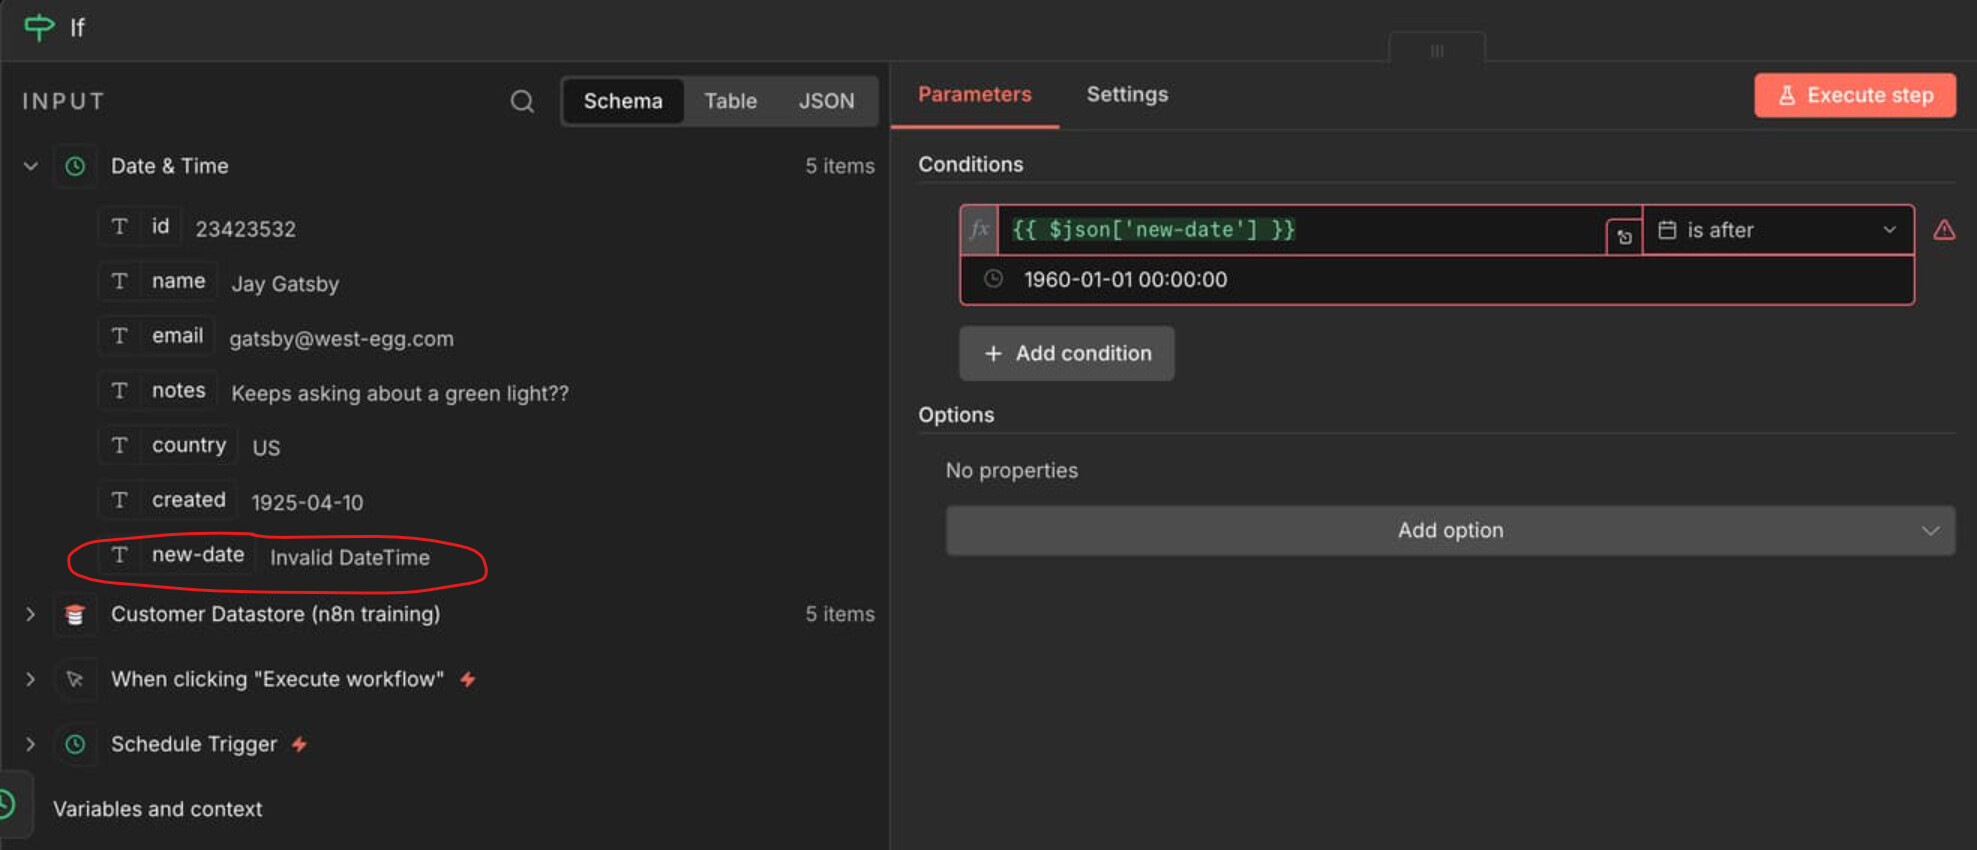Open the Settings tab
Image resolution: width=1977 pixels, height=850 pixels.
(1127, 94)
